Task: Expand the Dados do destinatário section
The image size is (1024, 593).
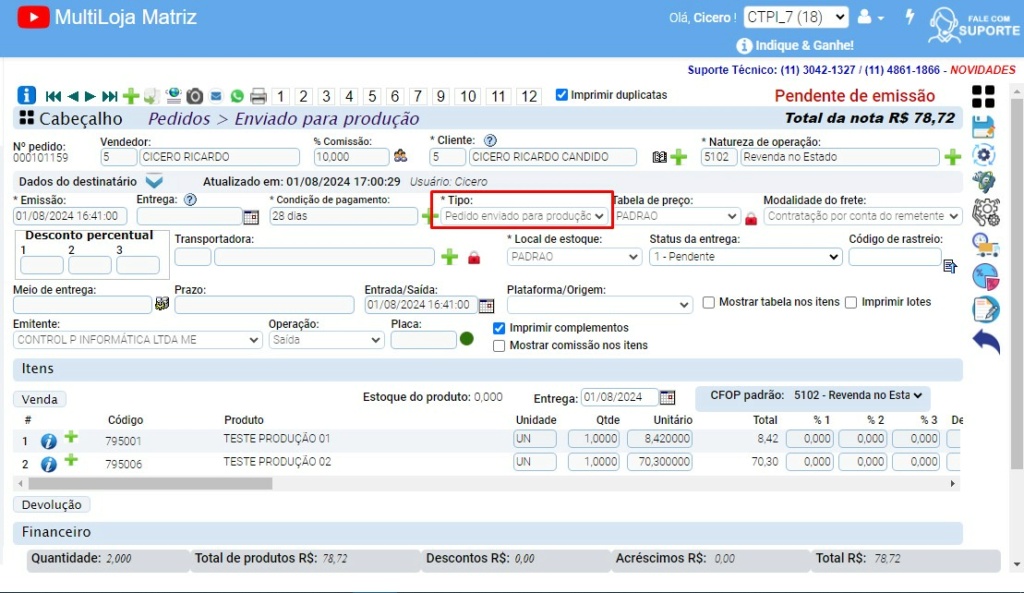Action: pyautogui.click(x=155, y=181)
